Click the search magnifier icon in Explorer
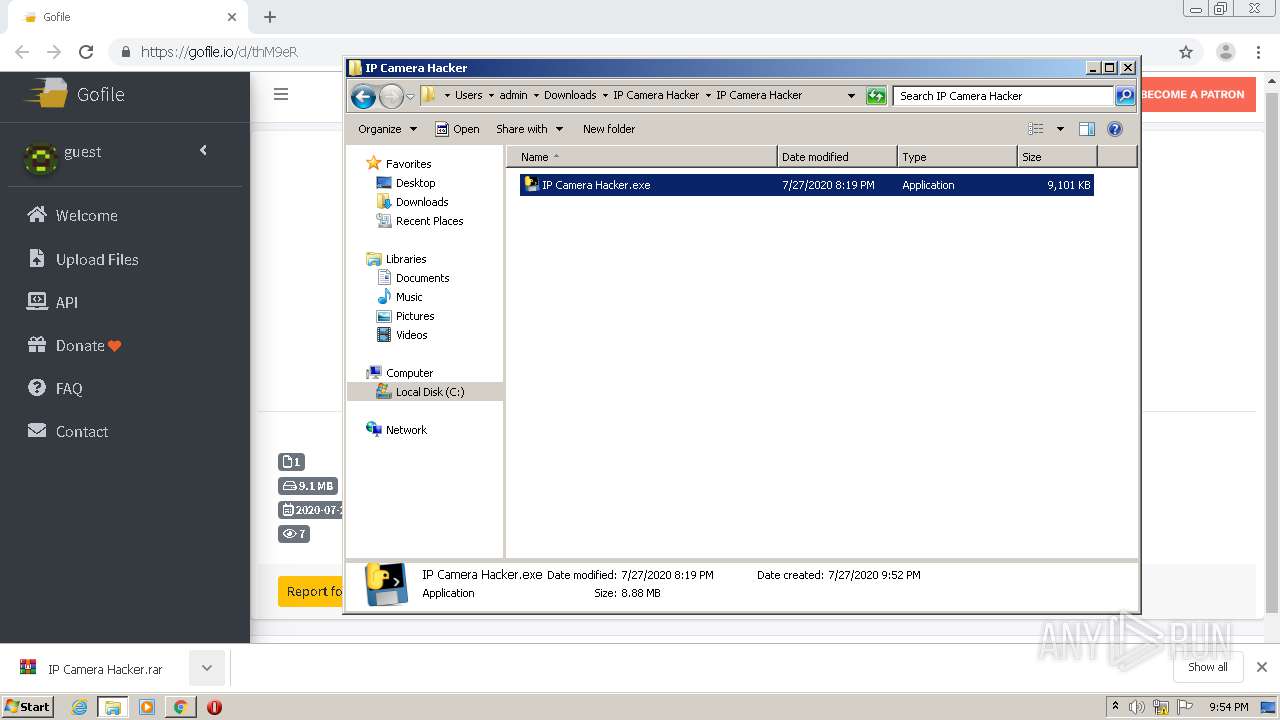This screenshot has height=720, width=1280. click(1125, 96)
